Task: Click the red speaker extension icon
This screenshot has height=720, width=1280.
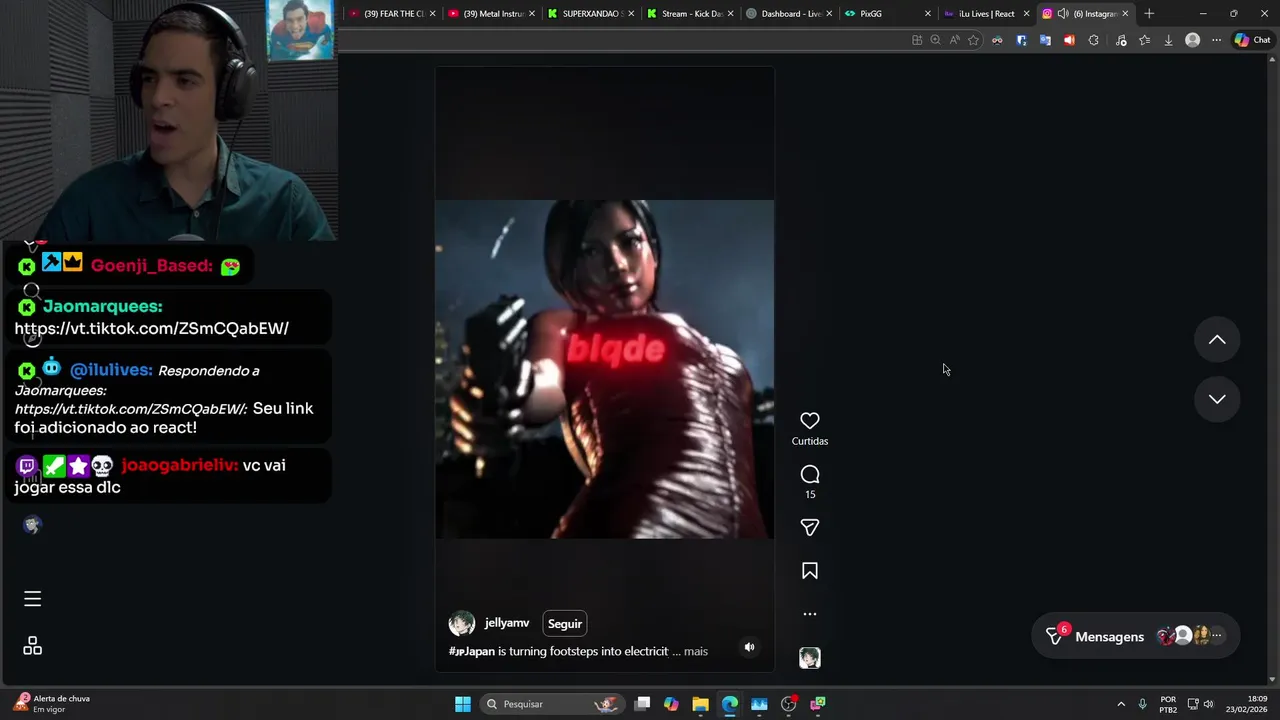Action: (1069, 40)
